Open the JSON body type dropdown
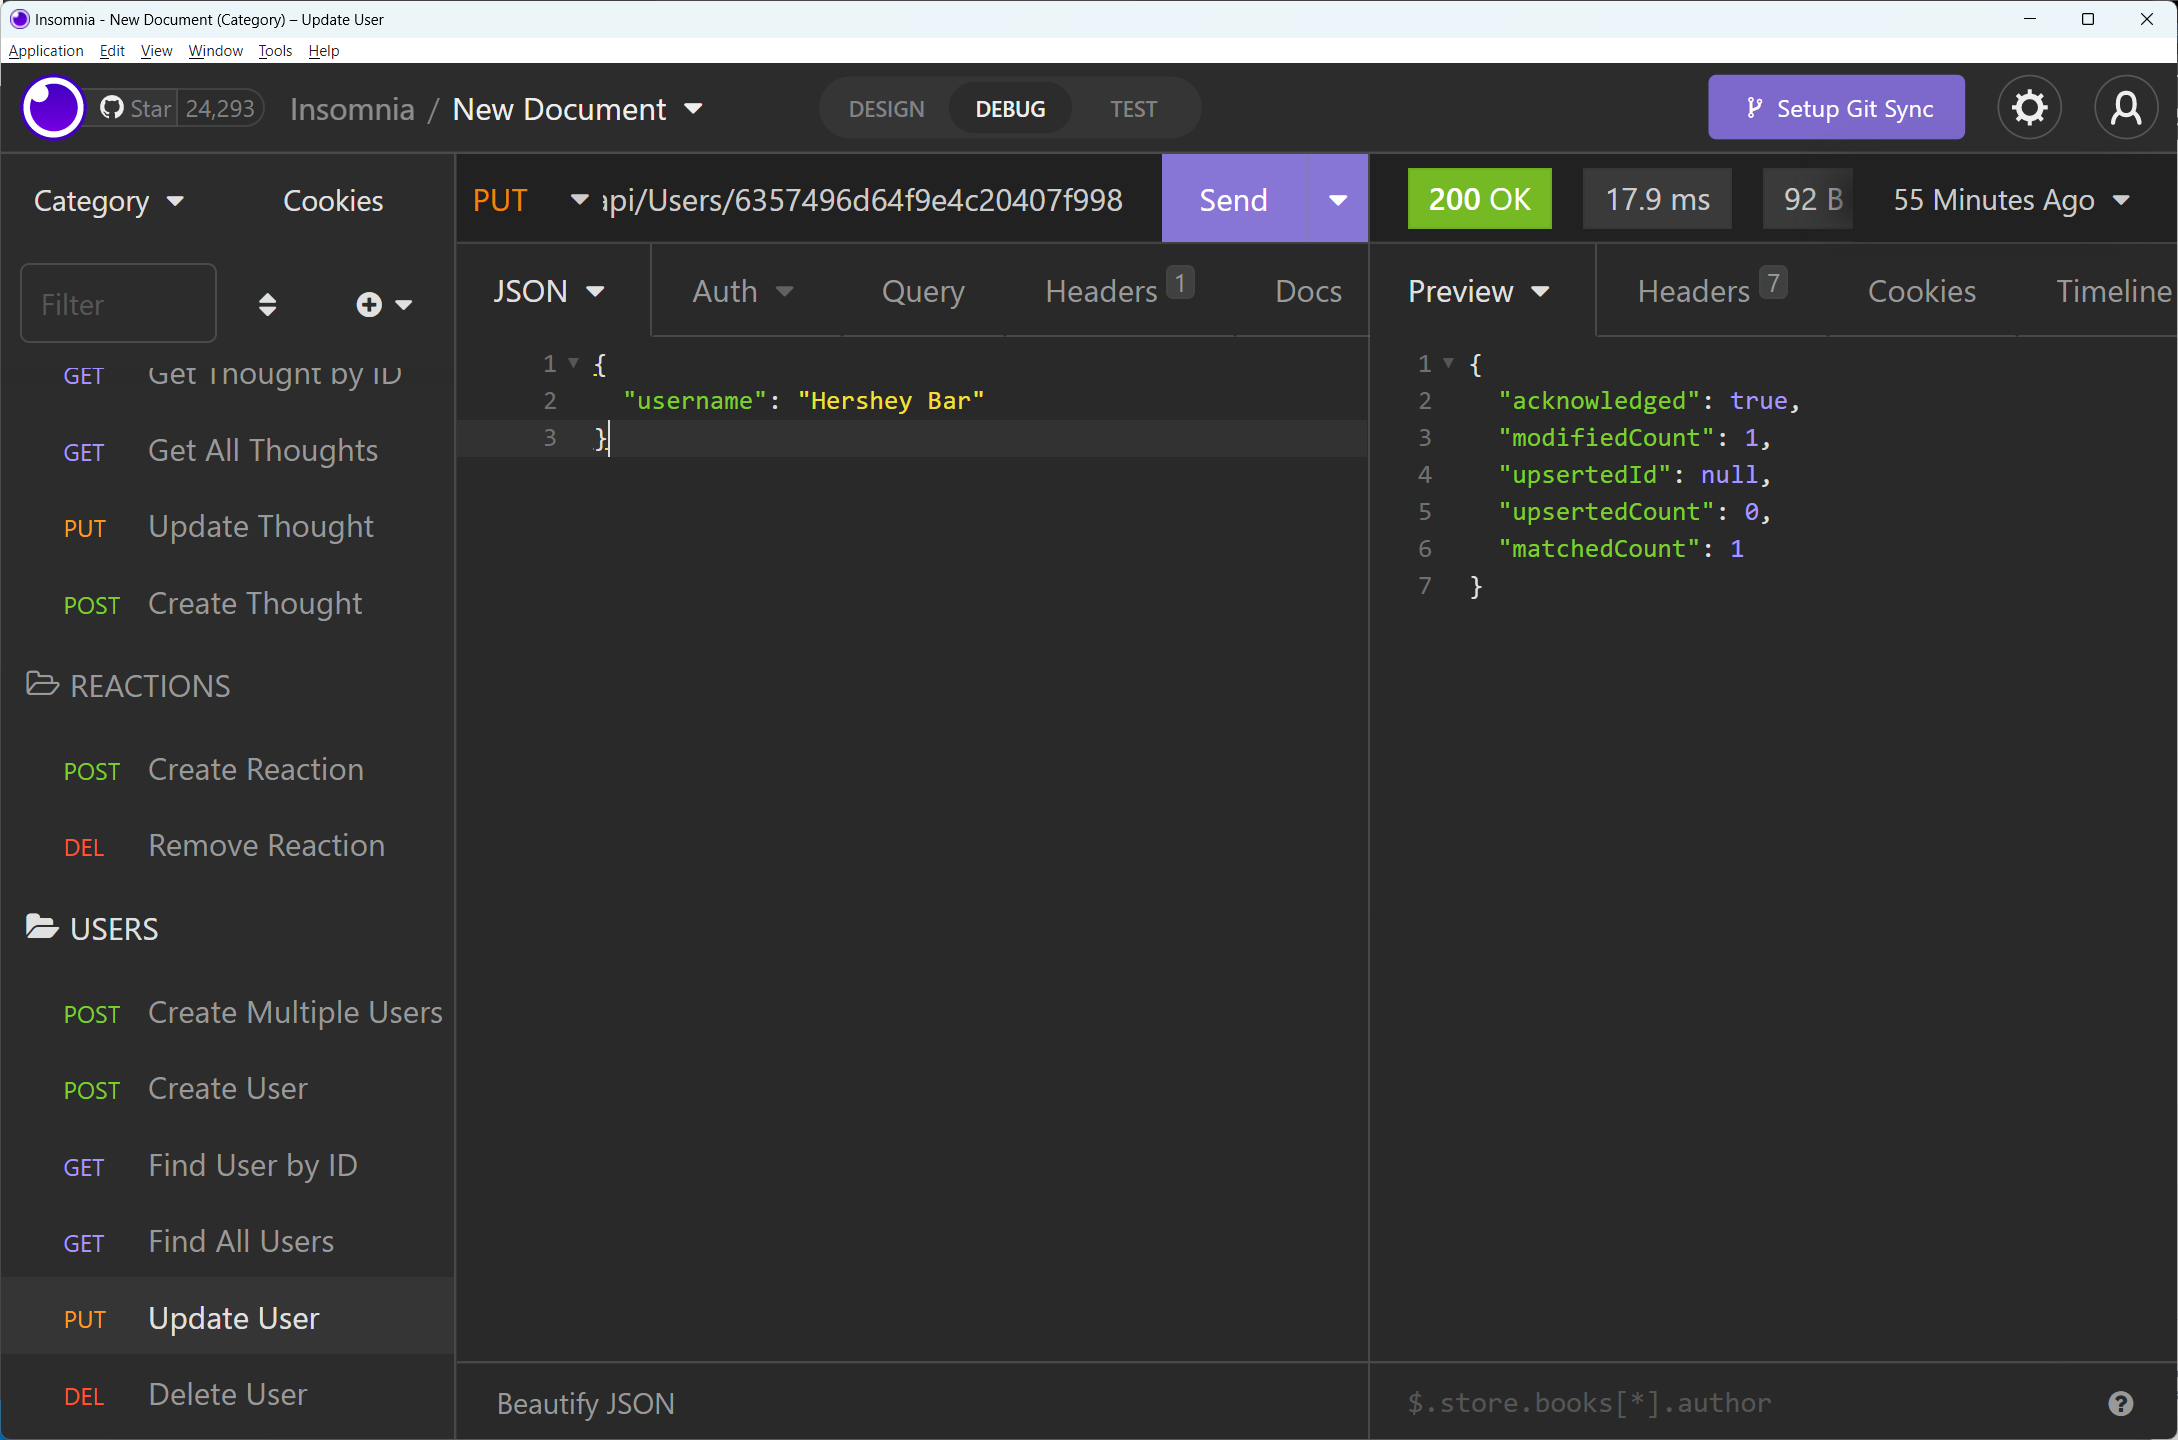The image size is (2178, 1440). pyautogui.click(x=549, y=291)
